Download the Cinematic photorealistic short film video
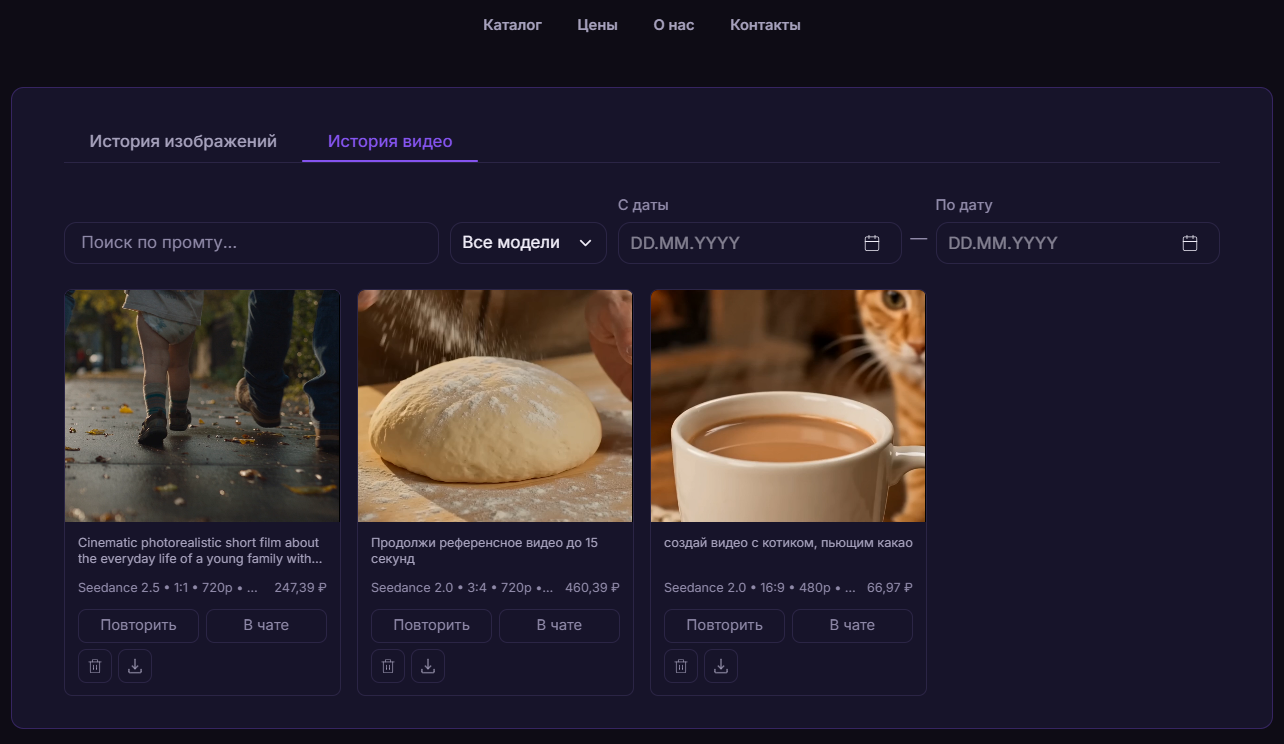This screenshot has width=1284, height=744. [x=135, y=666]
